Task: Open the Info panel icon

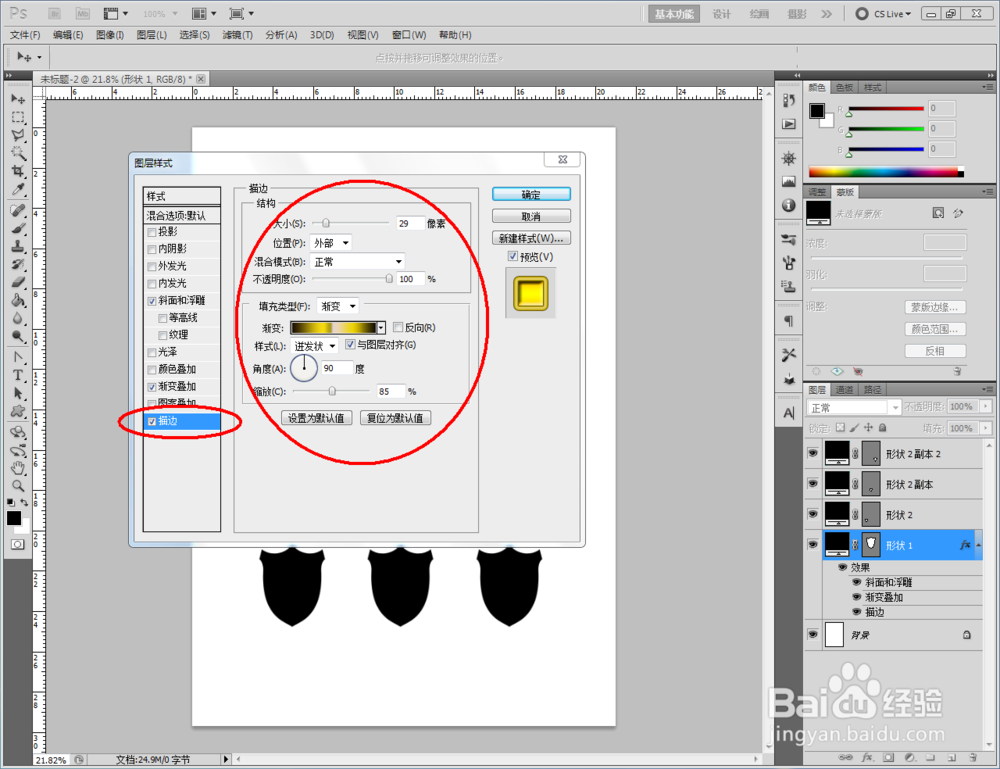Action: coord(789,205)
